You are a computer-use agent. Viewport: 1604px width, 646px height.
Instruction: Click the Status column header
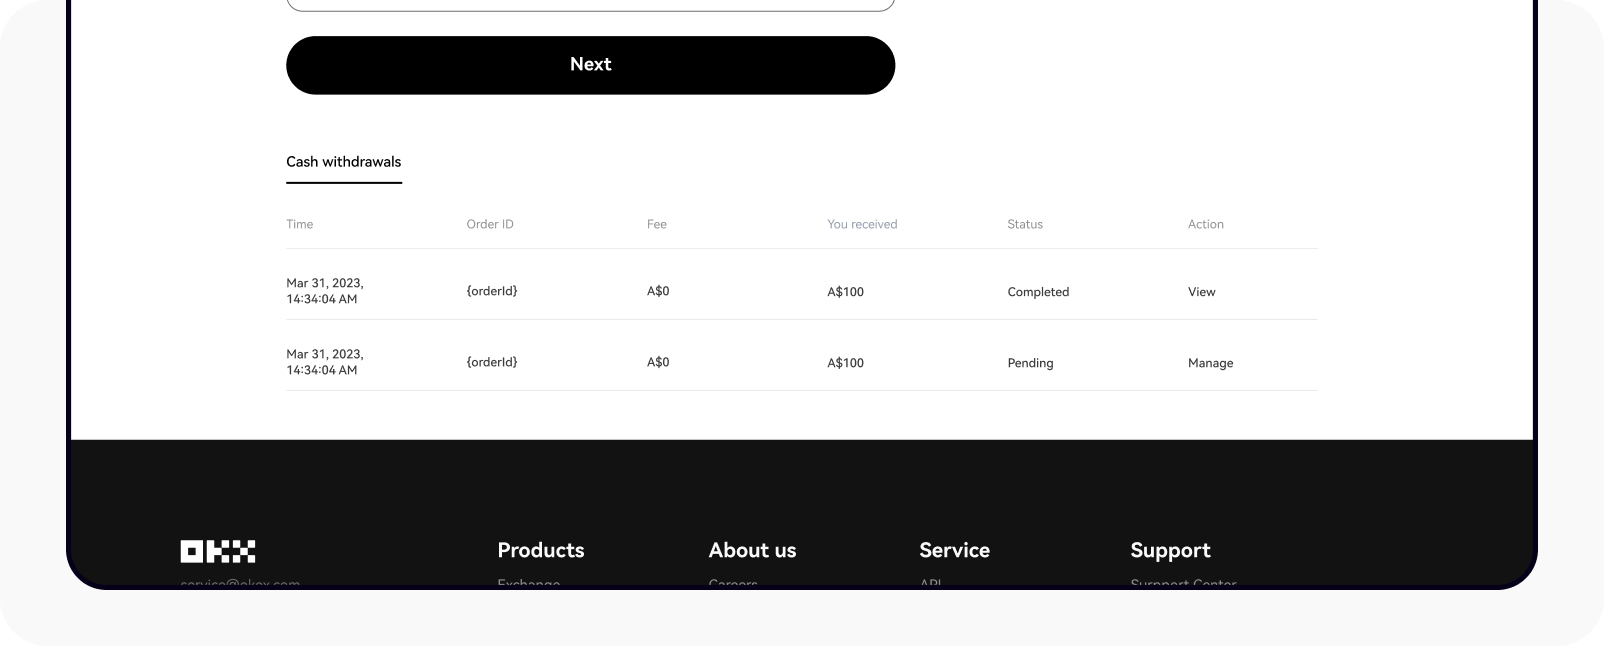click(x=1025, y=224)
